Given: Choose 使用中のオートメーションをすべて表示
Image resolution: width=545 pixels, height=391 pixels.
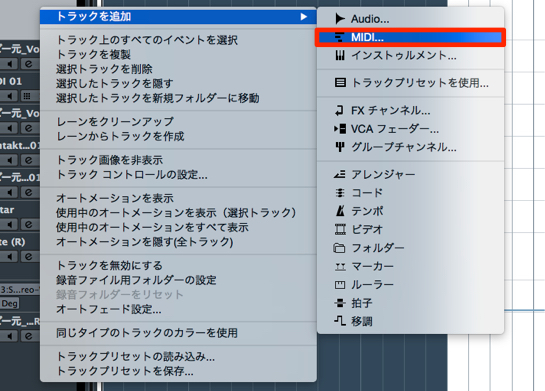Looking at the screenshot, I should [x=178, y=227].
